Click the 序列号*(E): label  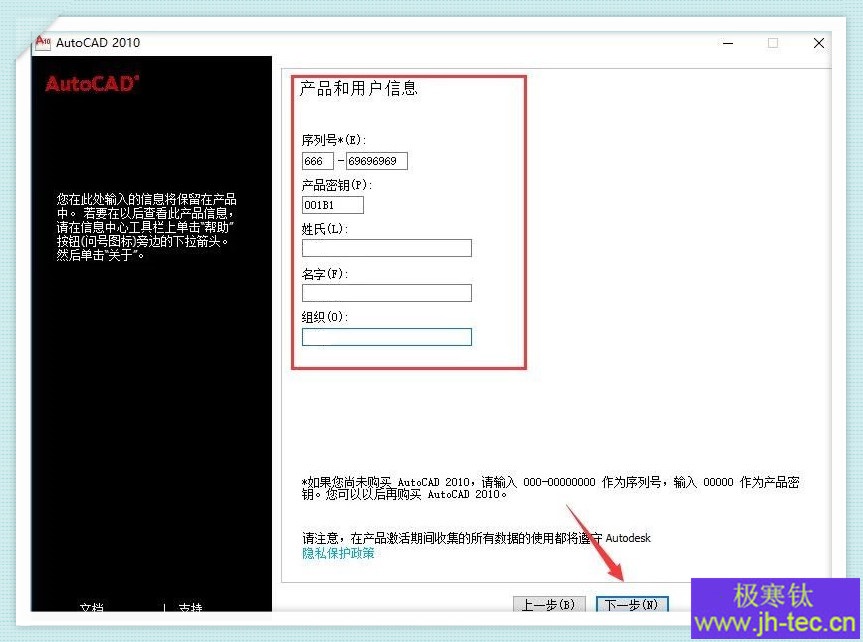point(334,140)
